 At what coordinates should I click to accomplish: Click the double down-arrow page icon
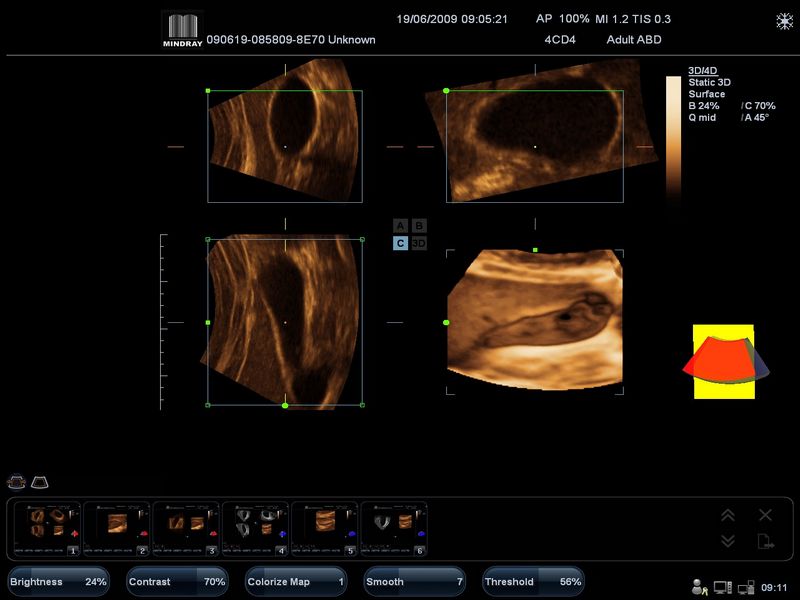pos(728,540)
